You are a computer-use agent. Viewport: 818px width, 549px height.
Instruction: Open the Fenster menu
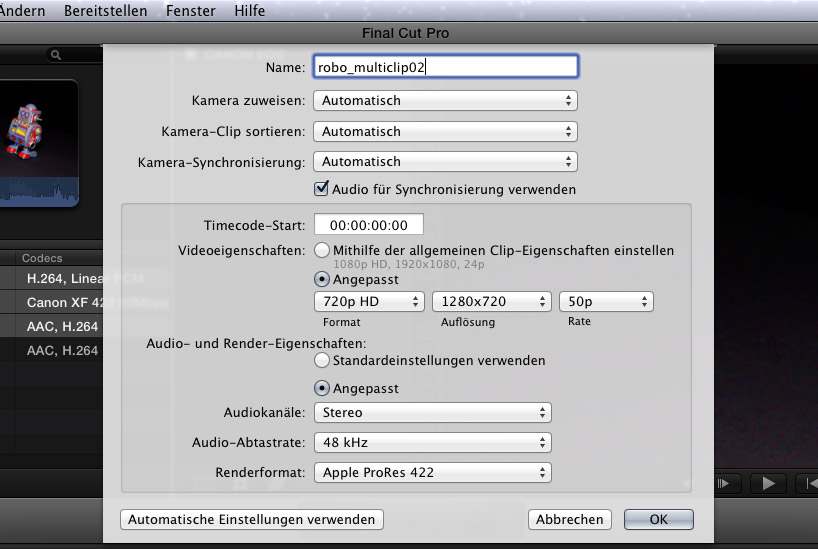(x=189, y=11)
